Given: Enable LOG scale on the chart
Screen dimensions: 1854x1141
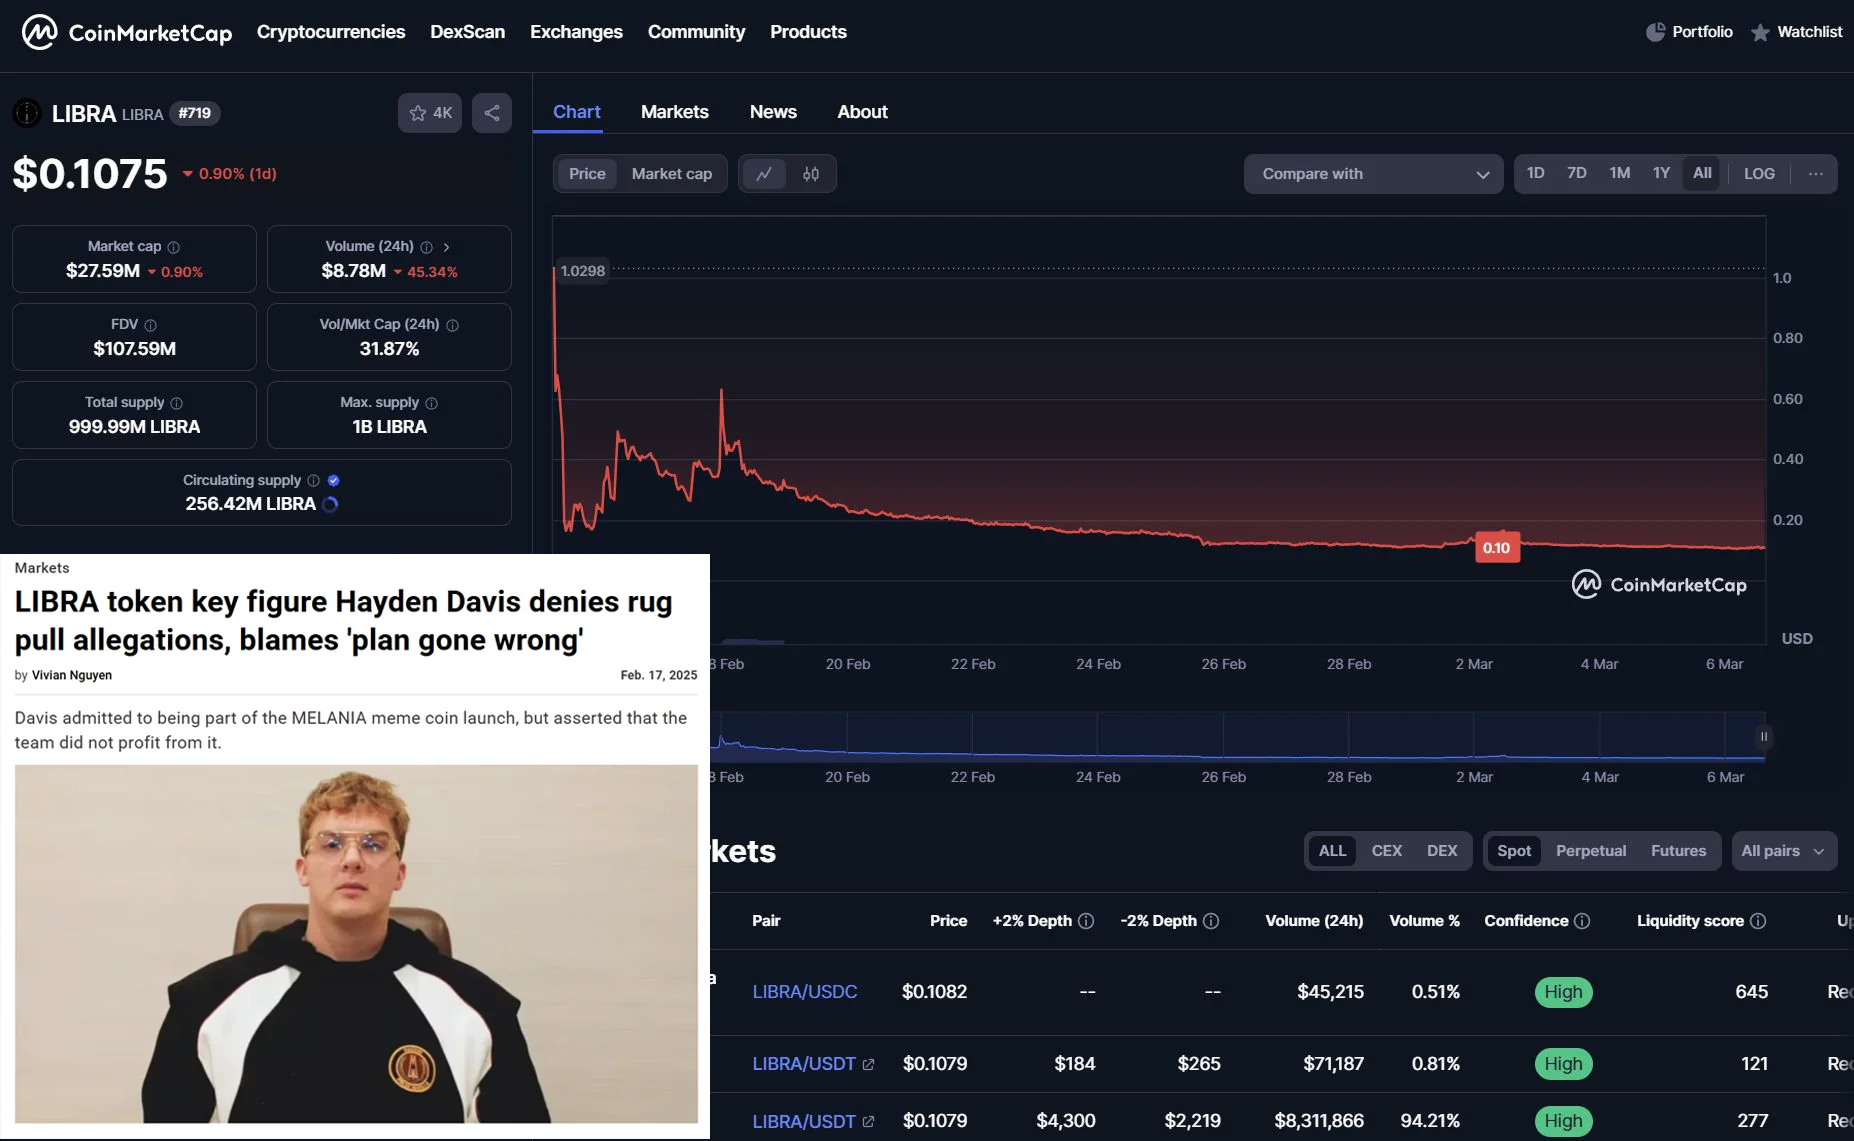Looking at the screenshot, I should 1759,173.
